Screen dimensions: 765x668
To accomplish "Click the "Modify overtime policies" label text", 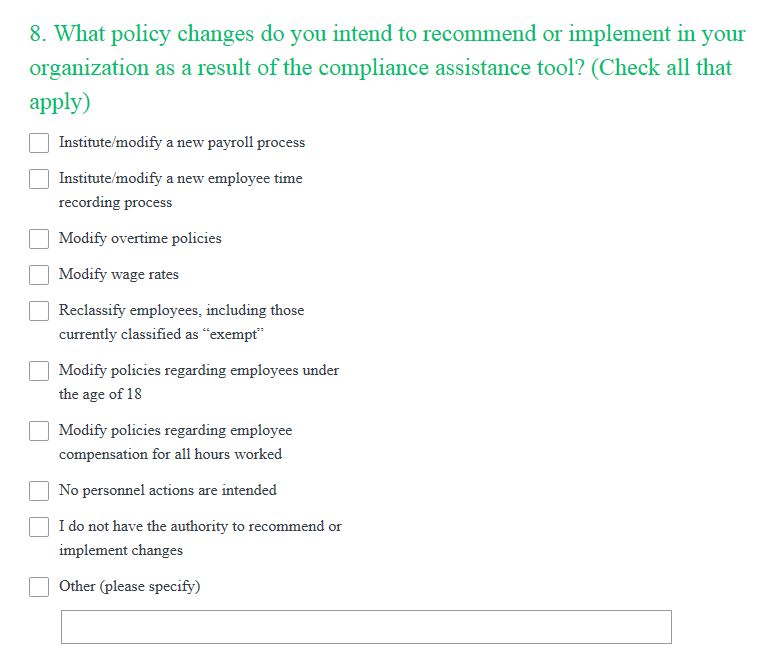I will tap(140, 239).
